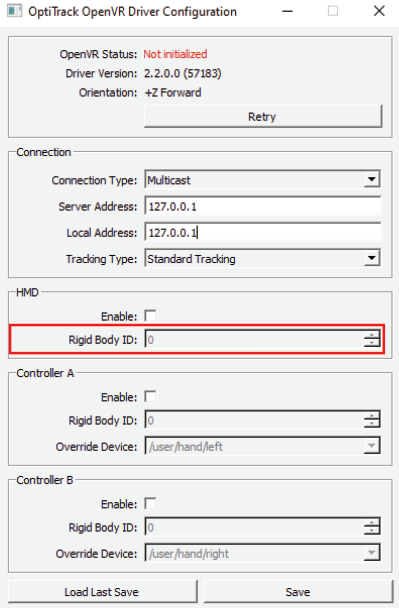Decrement the HMD Rigid Body ID spinner

click(372, 344)
